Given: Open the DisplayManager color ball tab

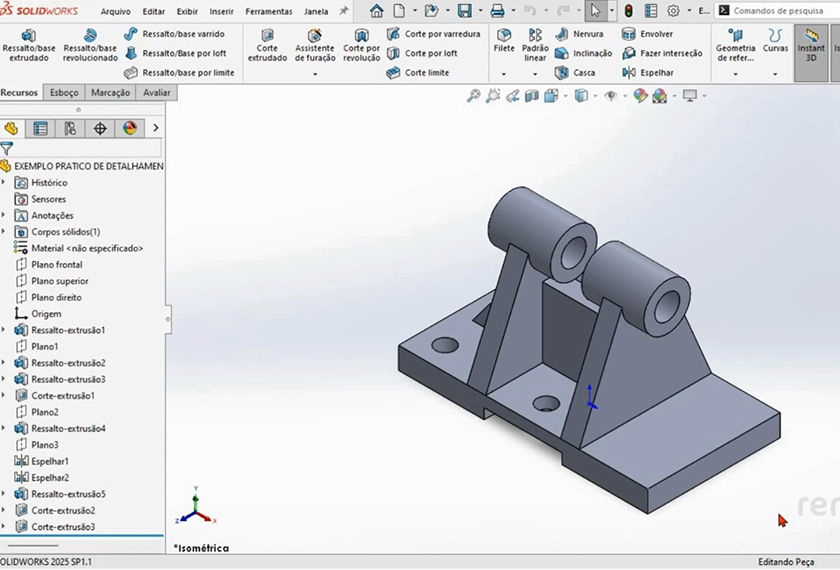Looking at the screenshot, I should click(x=129, y=128).
